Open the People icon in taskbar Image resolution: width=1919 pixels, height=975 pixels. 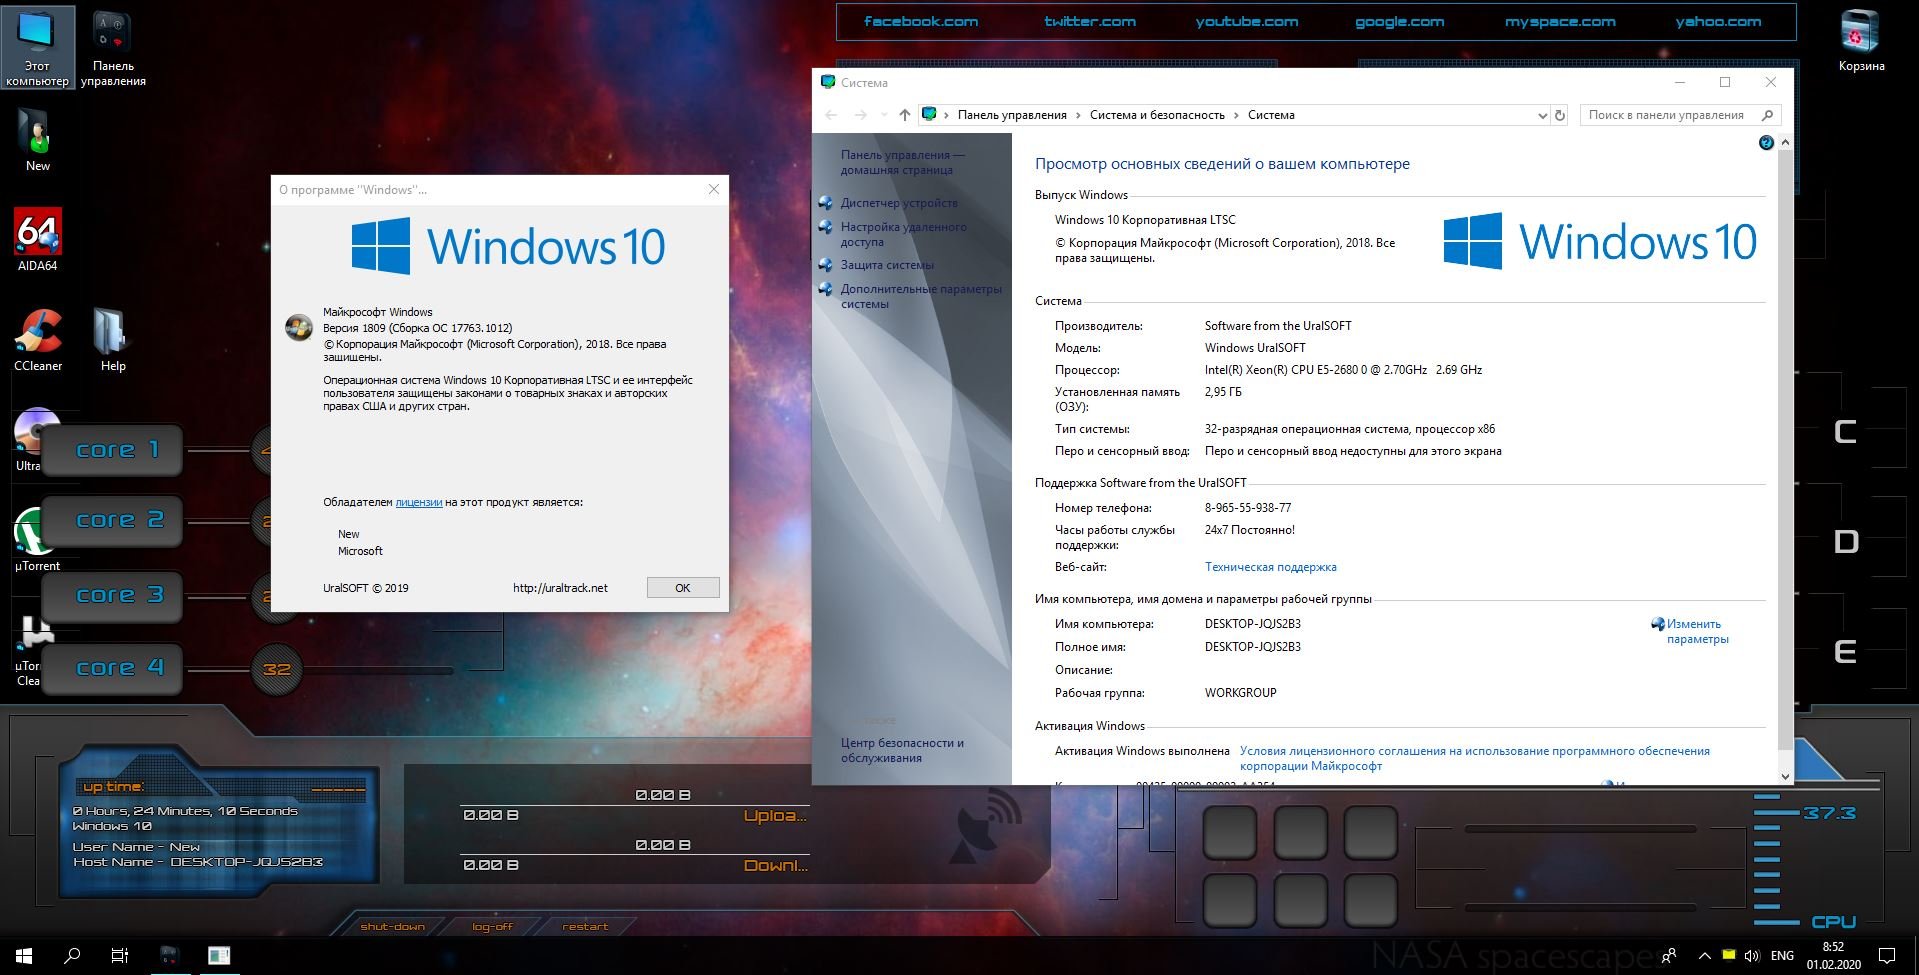(1669, 956)
